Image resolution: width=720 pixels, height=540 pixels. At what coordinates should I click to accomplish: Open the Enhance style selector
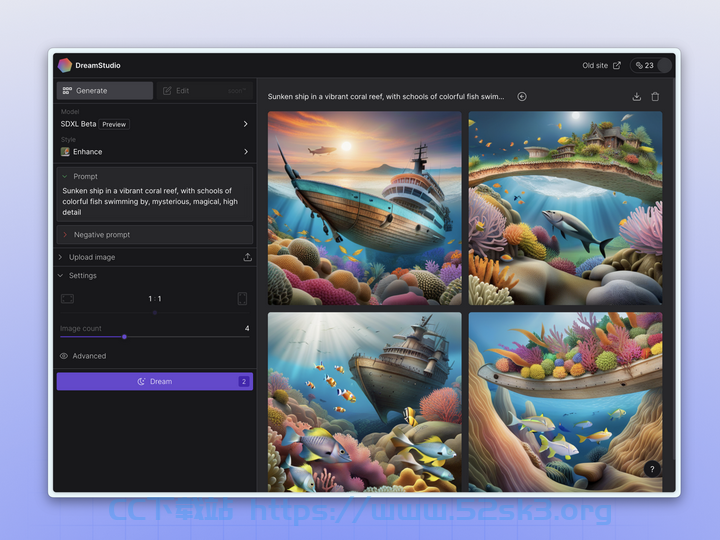[155, 152]
